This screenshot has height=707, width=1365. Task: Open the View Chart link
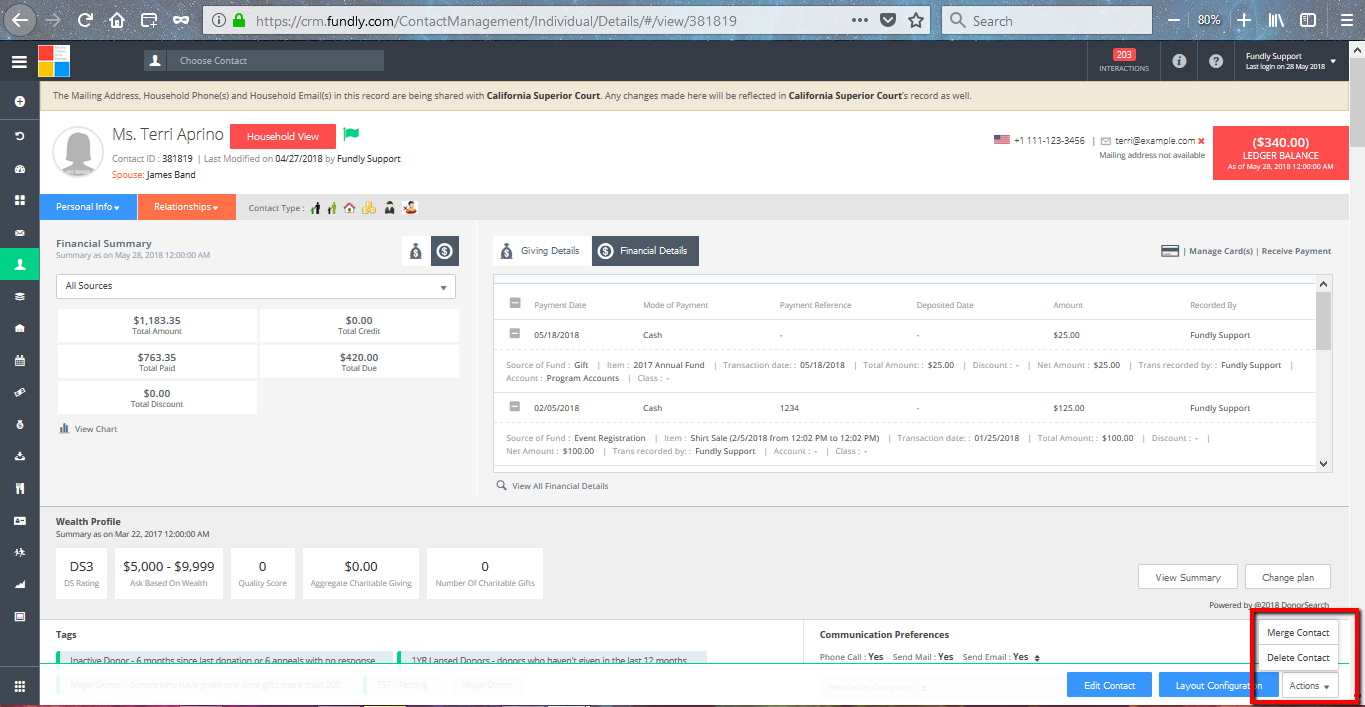(x=96, y=429)
